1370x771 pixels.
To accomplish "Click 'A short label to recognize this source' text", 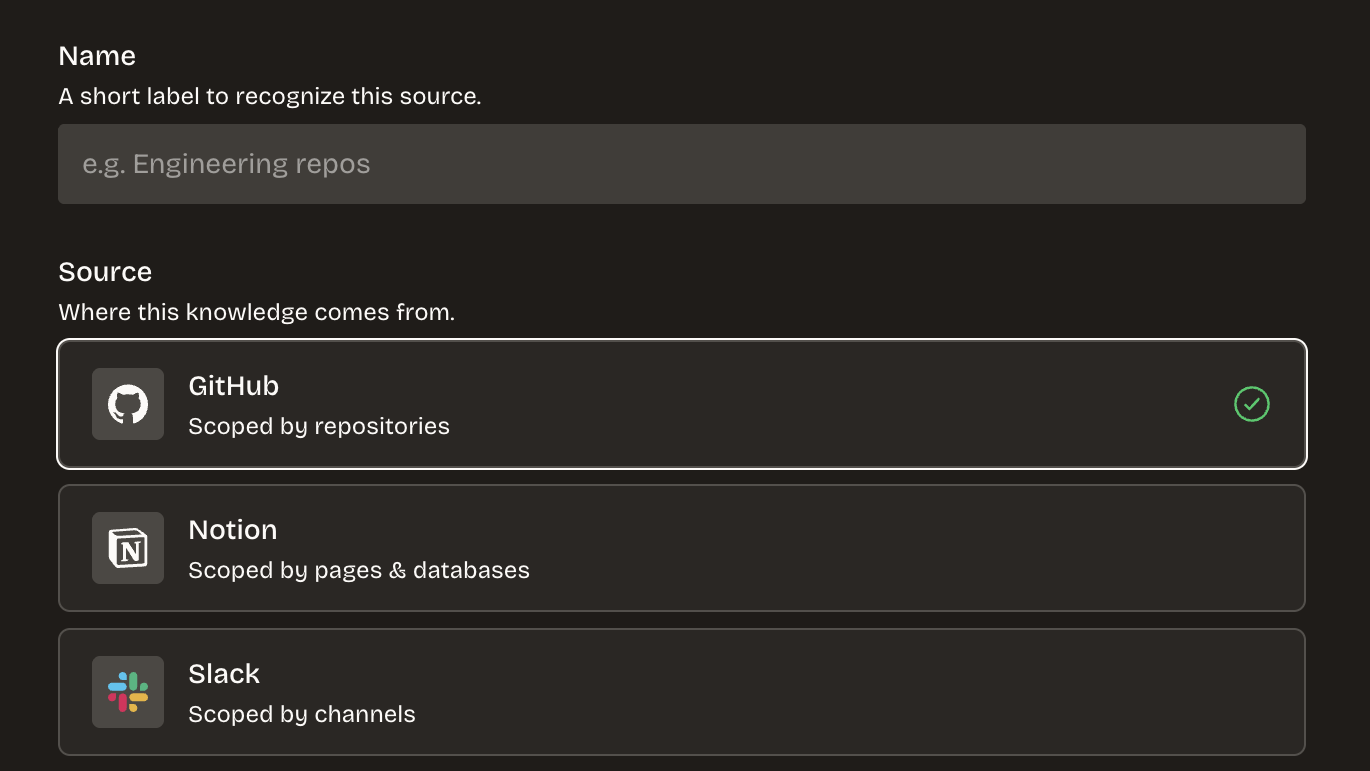I will 270,97.
